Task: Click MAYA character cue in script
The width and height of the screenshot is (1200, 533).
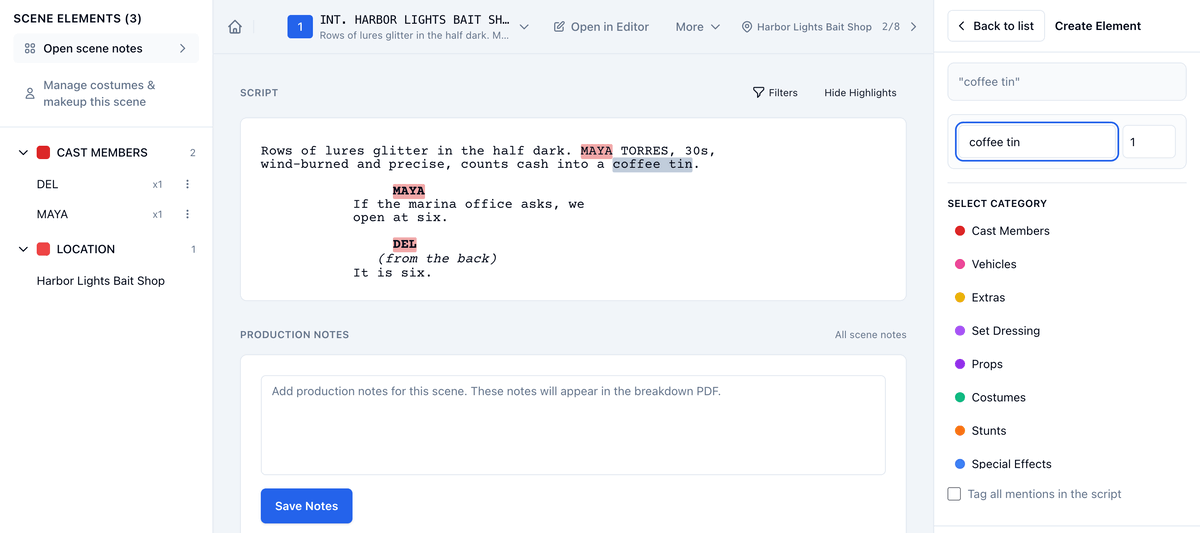Action: 409,191
